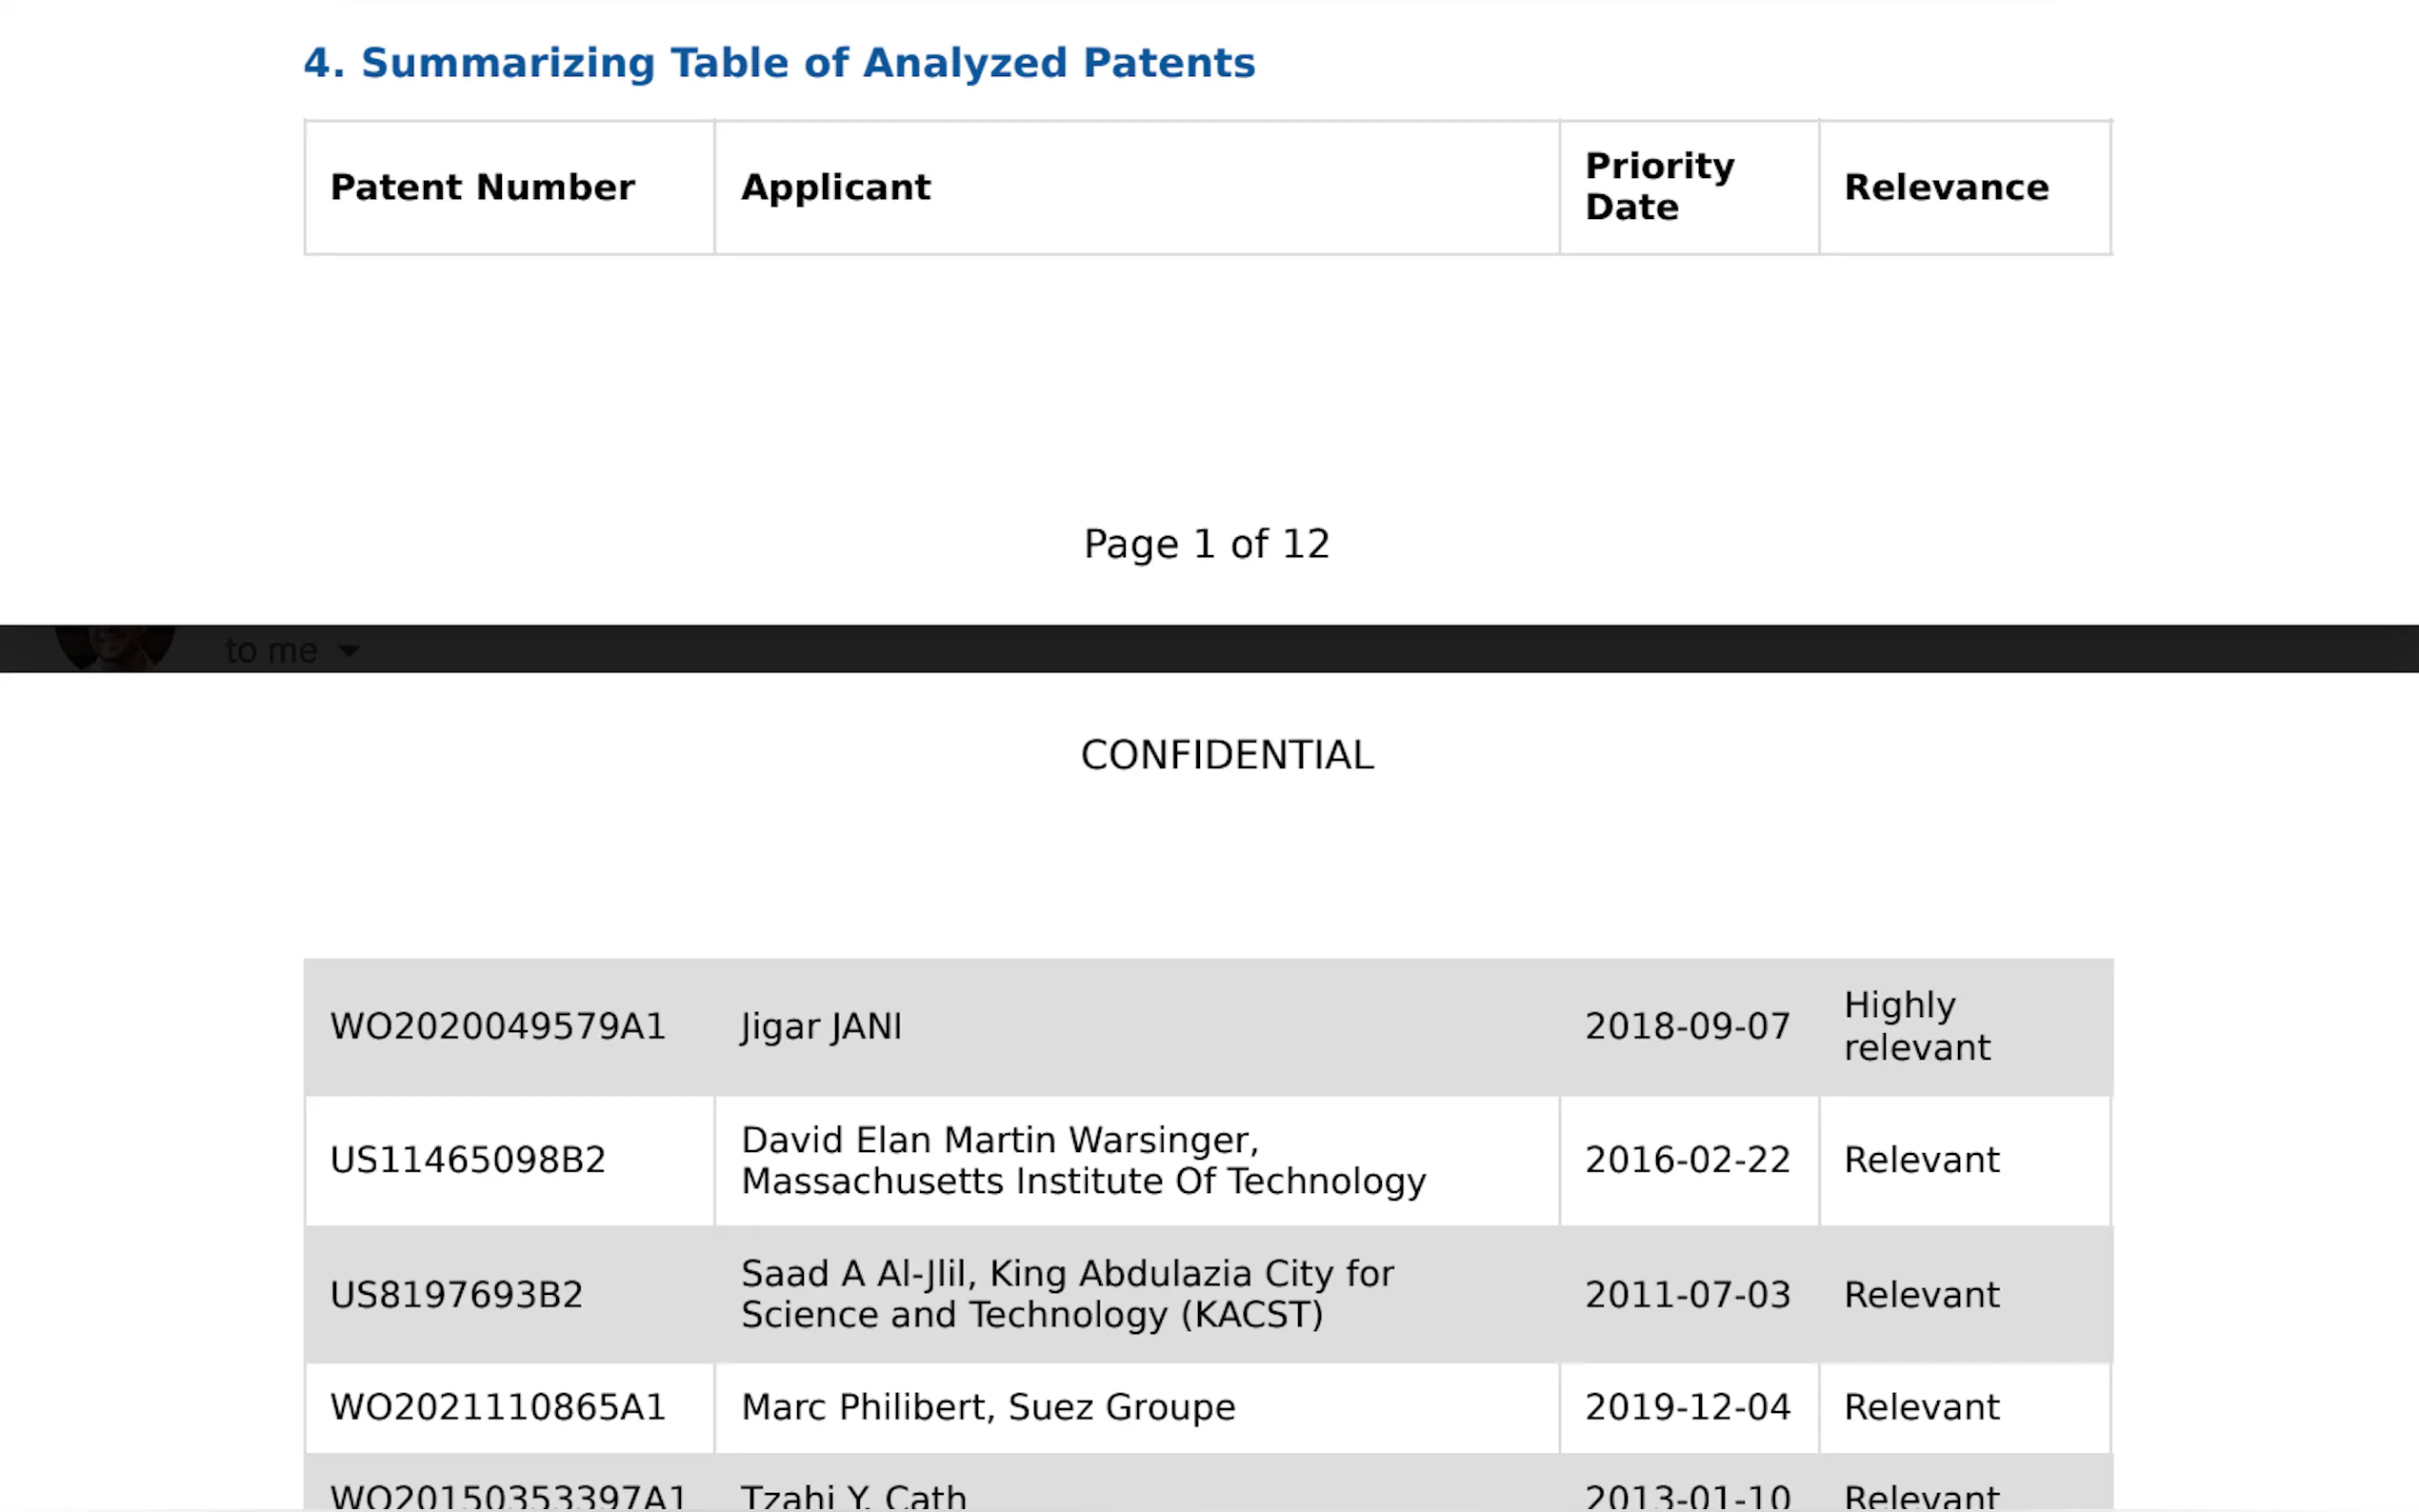The width and height of the screenshot is (2419, 1512).
Task: Expand the 'to me' recipient dropdown arrow
Action: pyautogui.click(x=349, y=651)
